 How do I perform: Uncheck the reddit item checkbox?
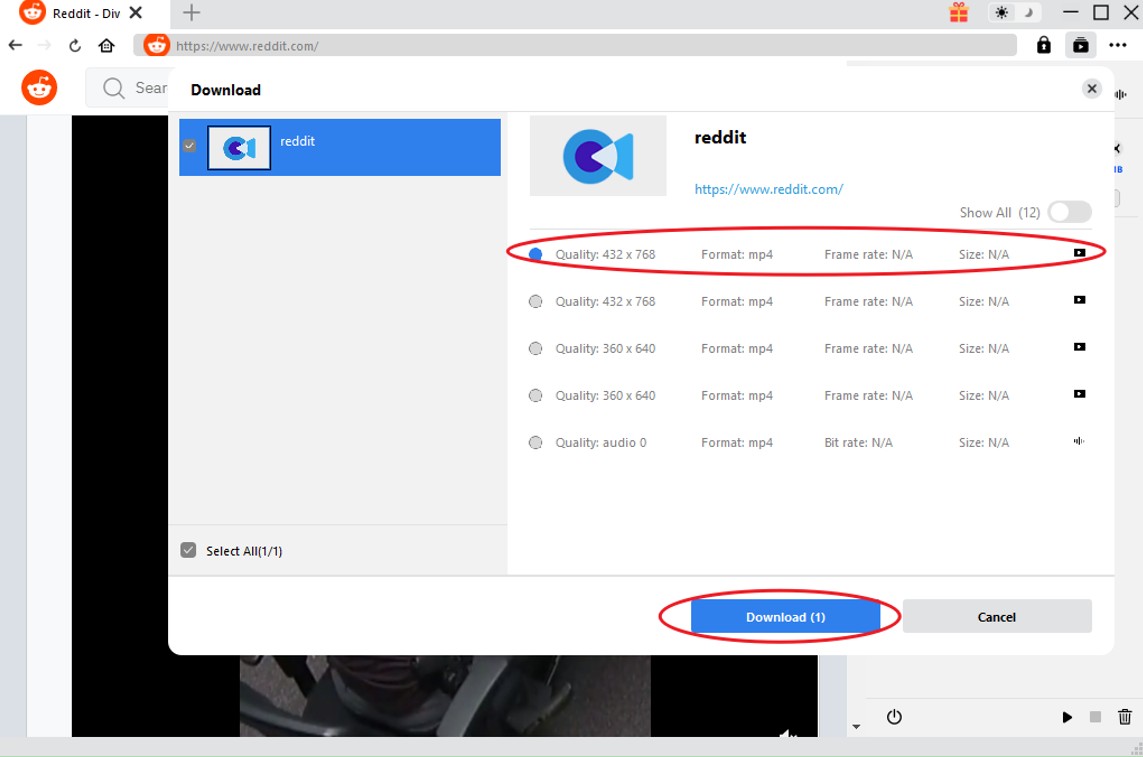(189, 146)
